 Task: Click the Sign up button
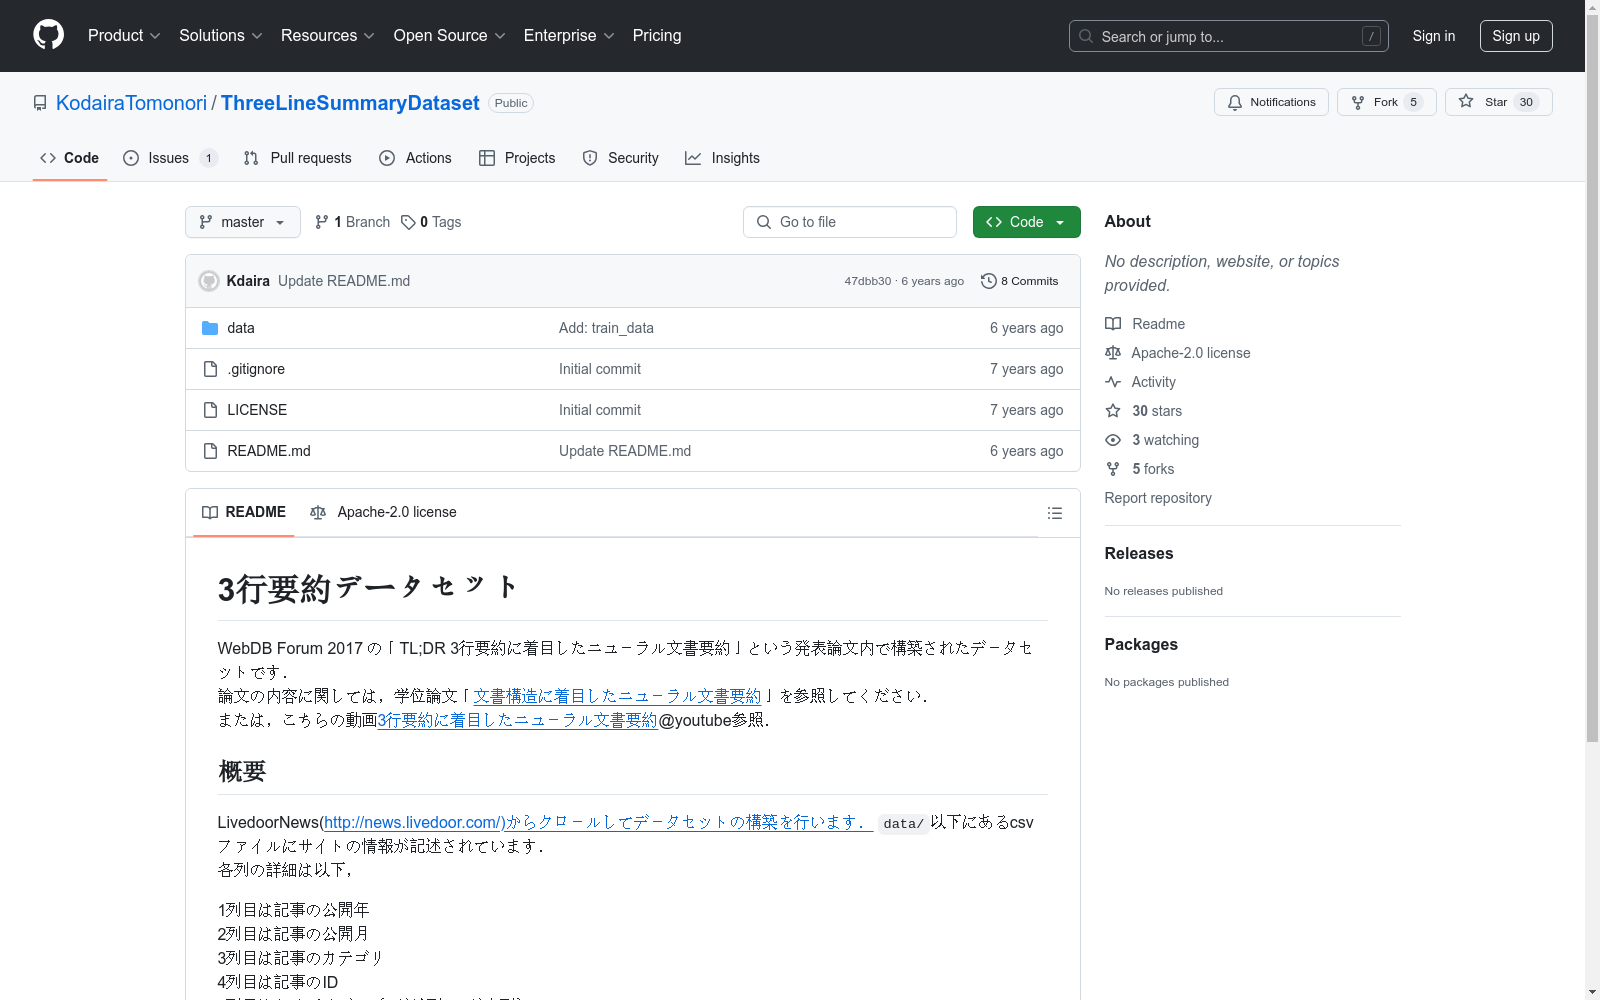[x=1516, y=36]
